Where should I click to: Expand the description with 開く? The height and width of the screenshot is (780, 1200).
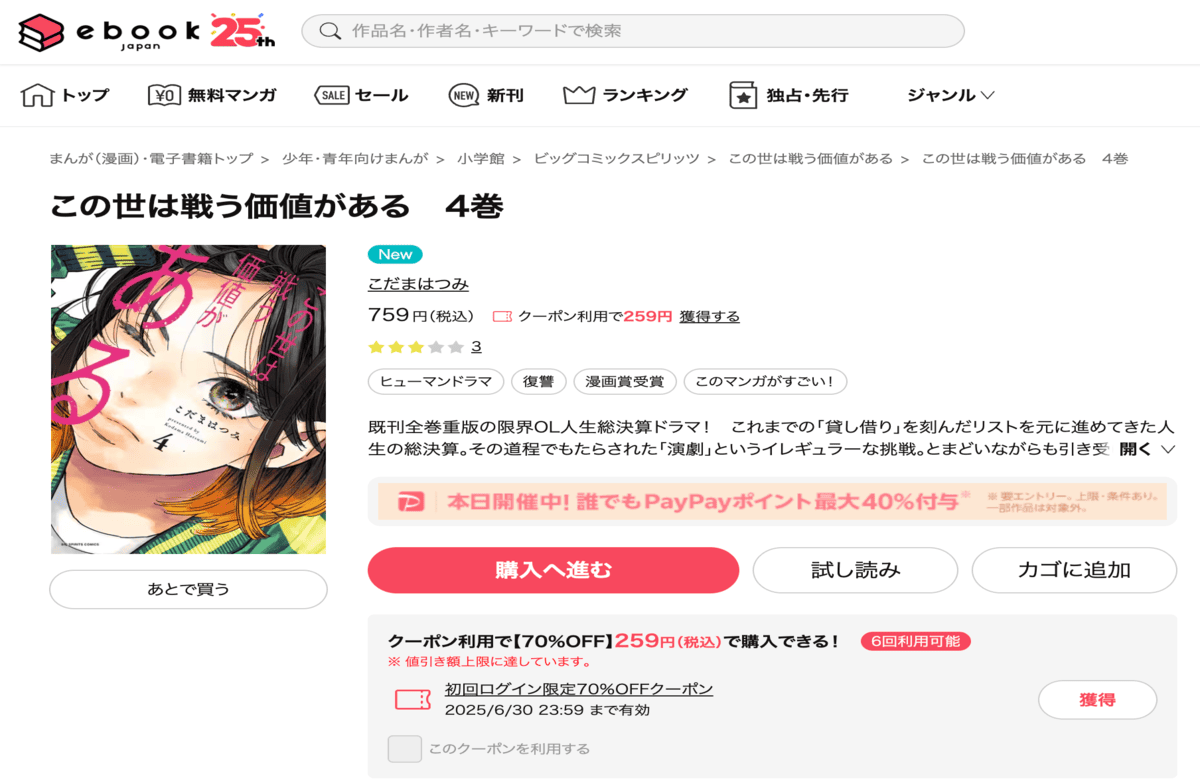(1147, 449)
